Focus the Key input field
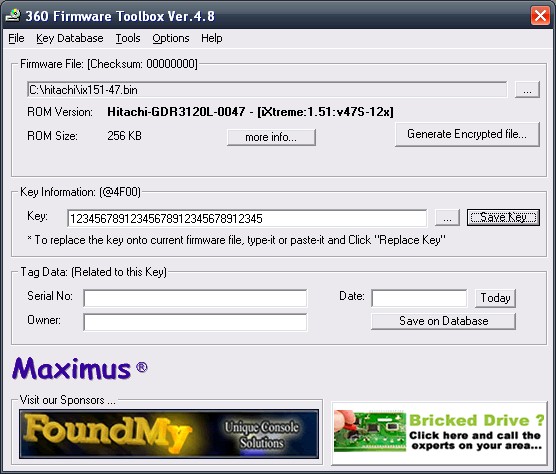The height and width of the screenshot is (474, 556). pos(247,218)
